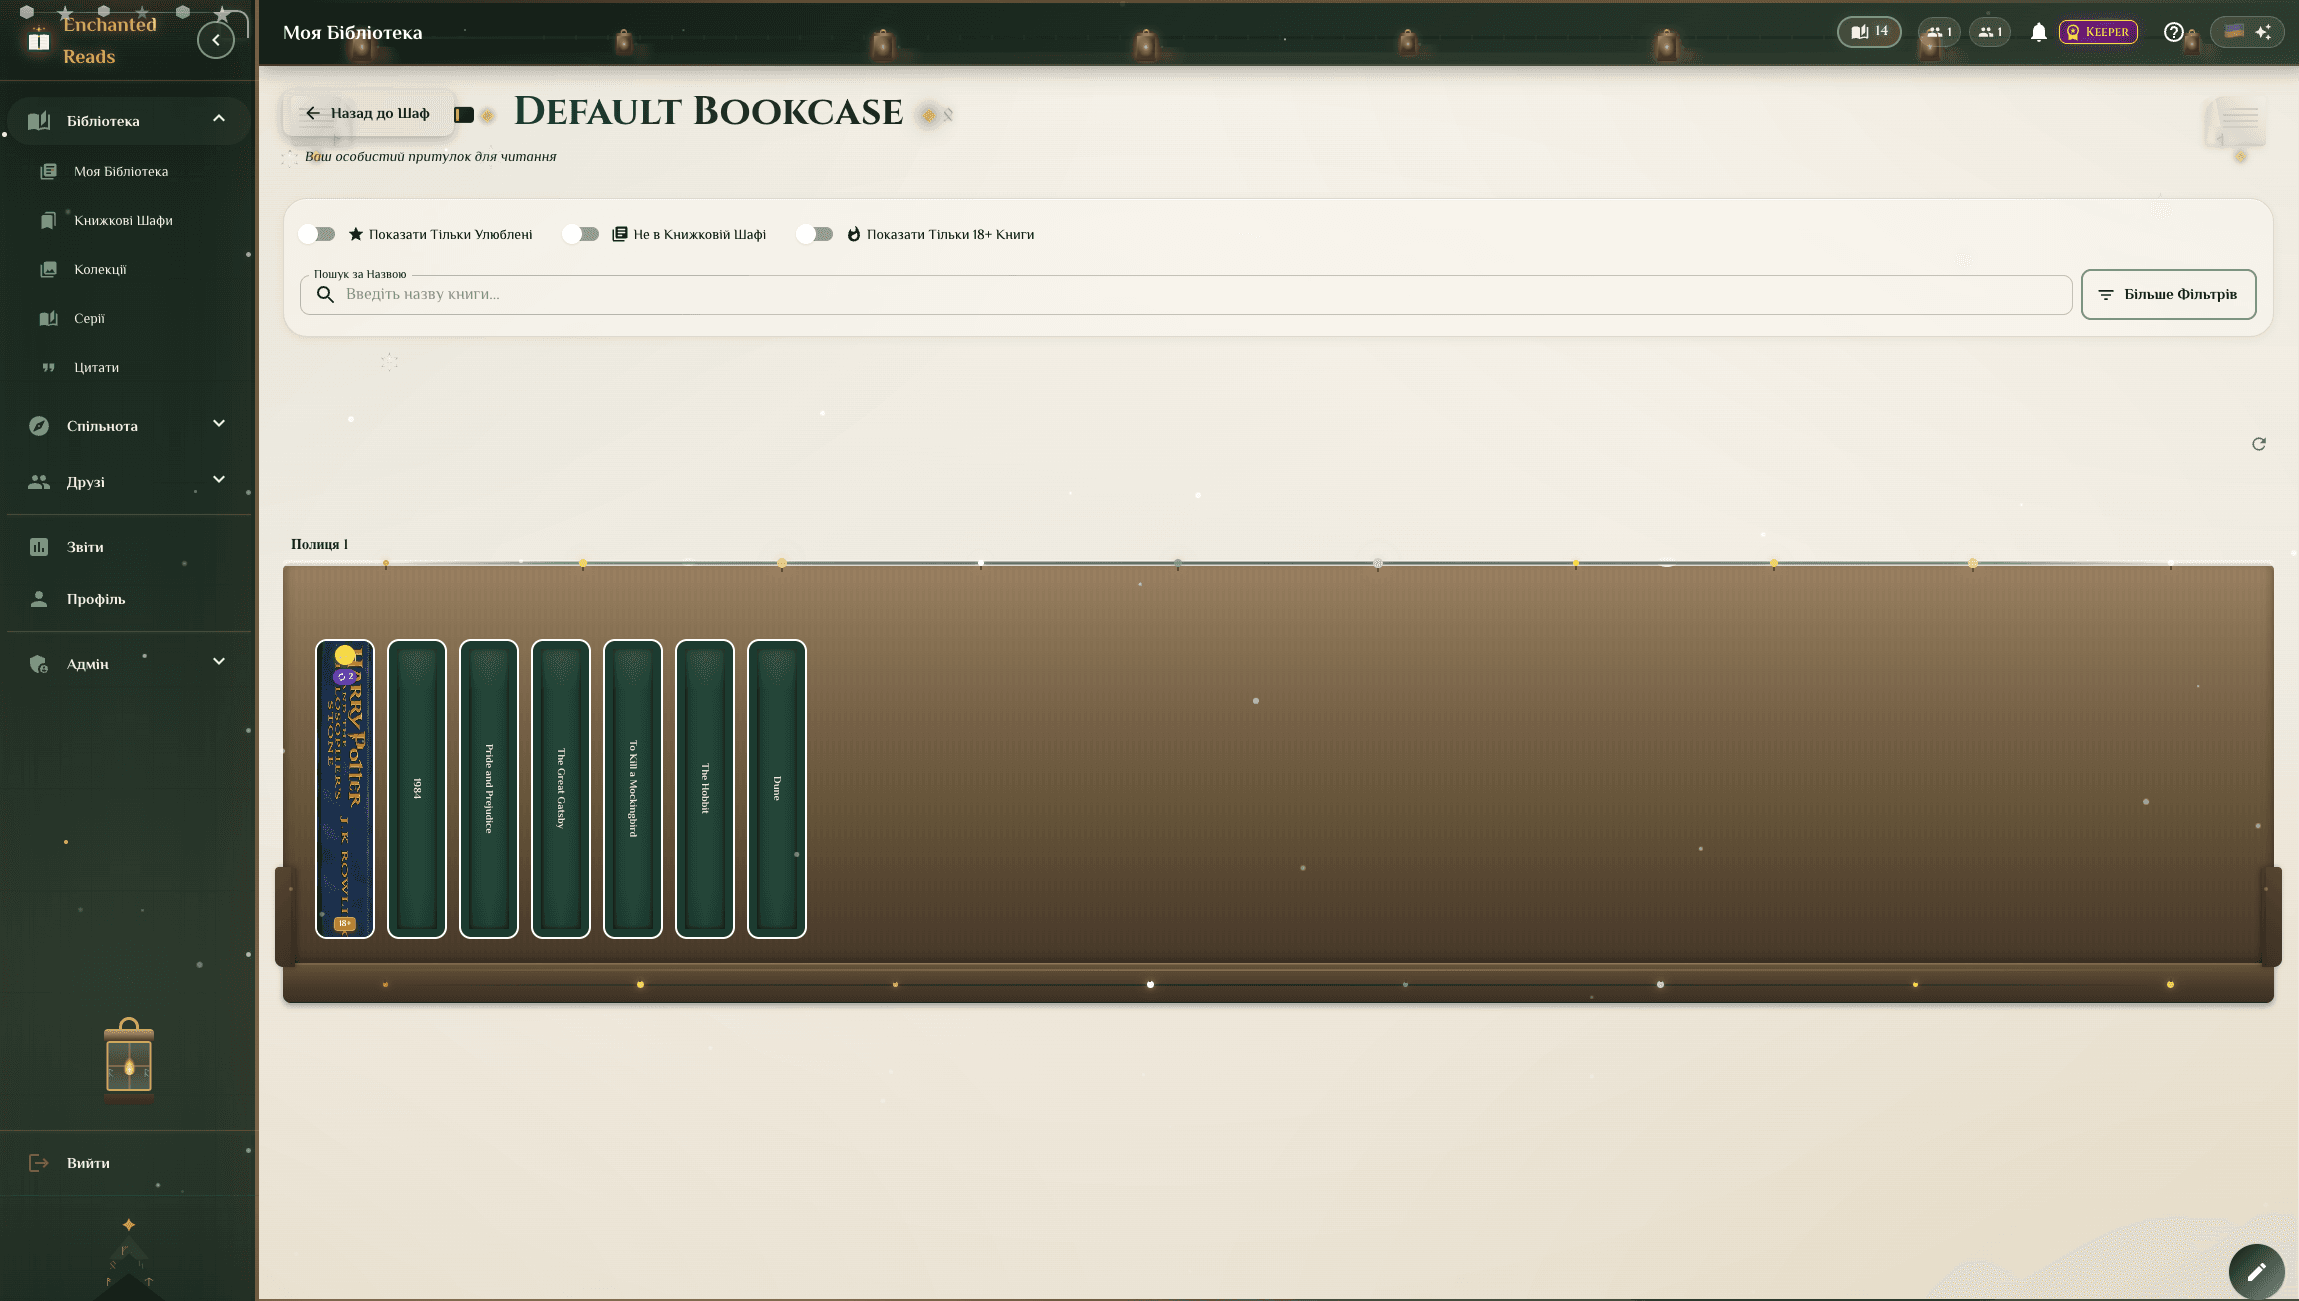Open the Harry Potter book spine
The width and height of the screenshot is (2299, 1301).
point(345,789)
